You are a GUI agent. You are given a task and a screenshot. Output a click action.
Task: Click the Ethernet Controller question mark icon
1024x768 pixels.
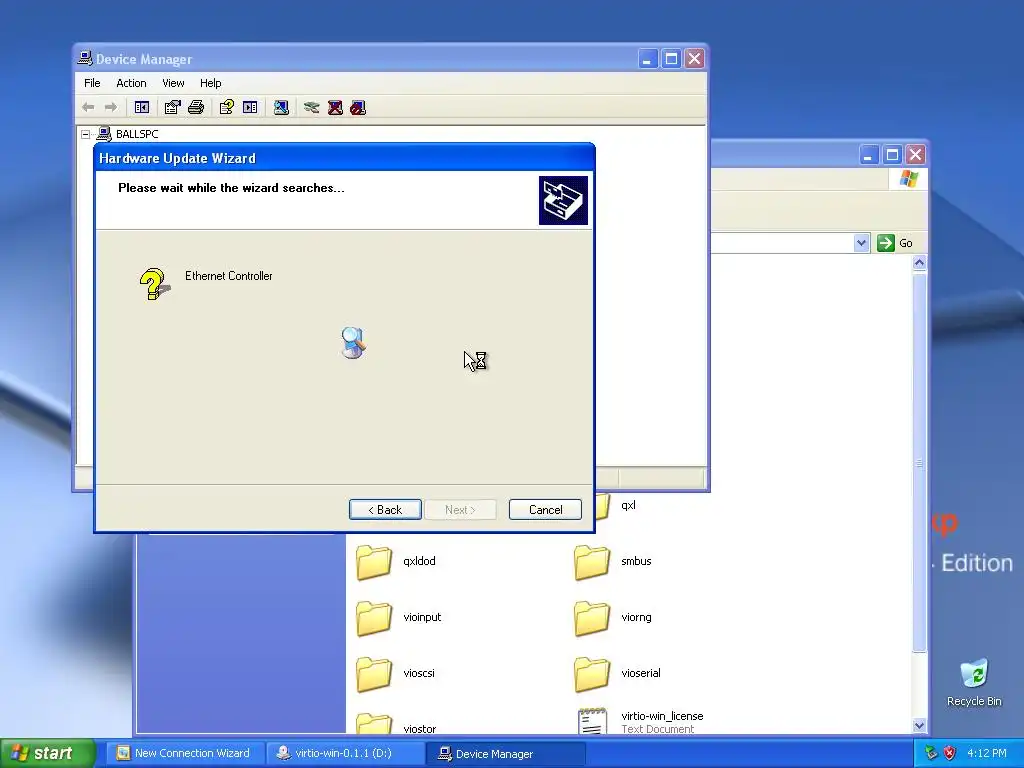pyautogui.click(x=154, y=284)
